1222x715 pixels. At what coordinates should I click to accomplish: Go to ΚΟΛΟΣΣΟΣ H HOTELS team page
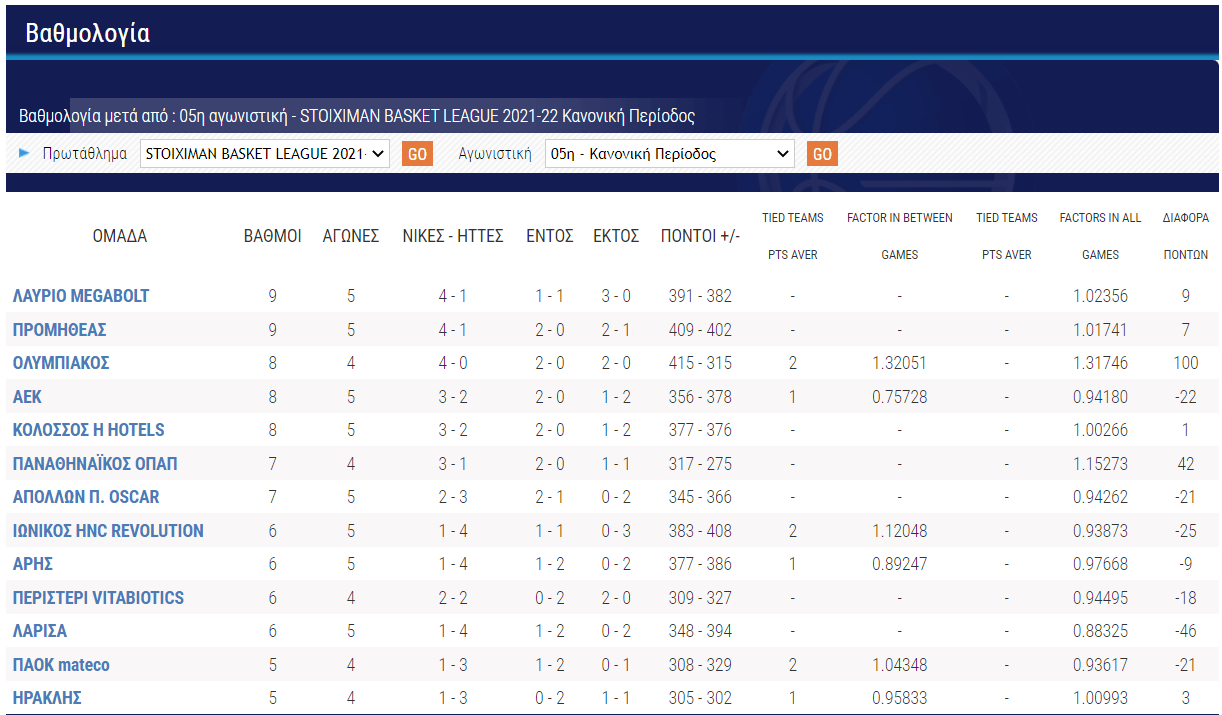(89, 430)
